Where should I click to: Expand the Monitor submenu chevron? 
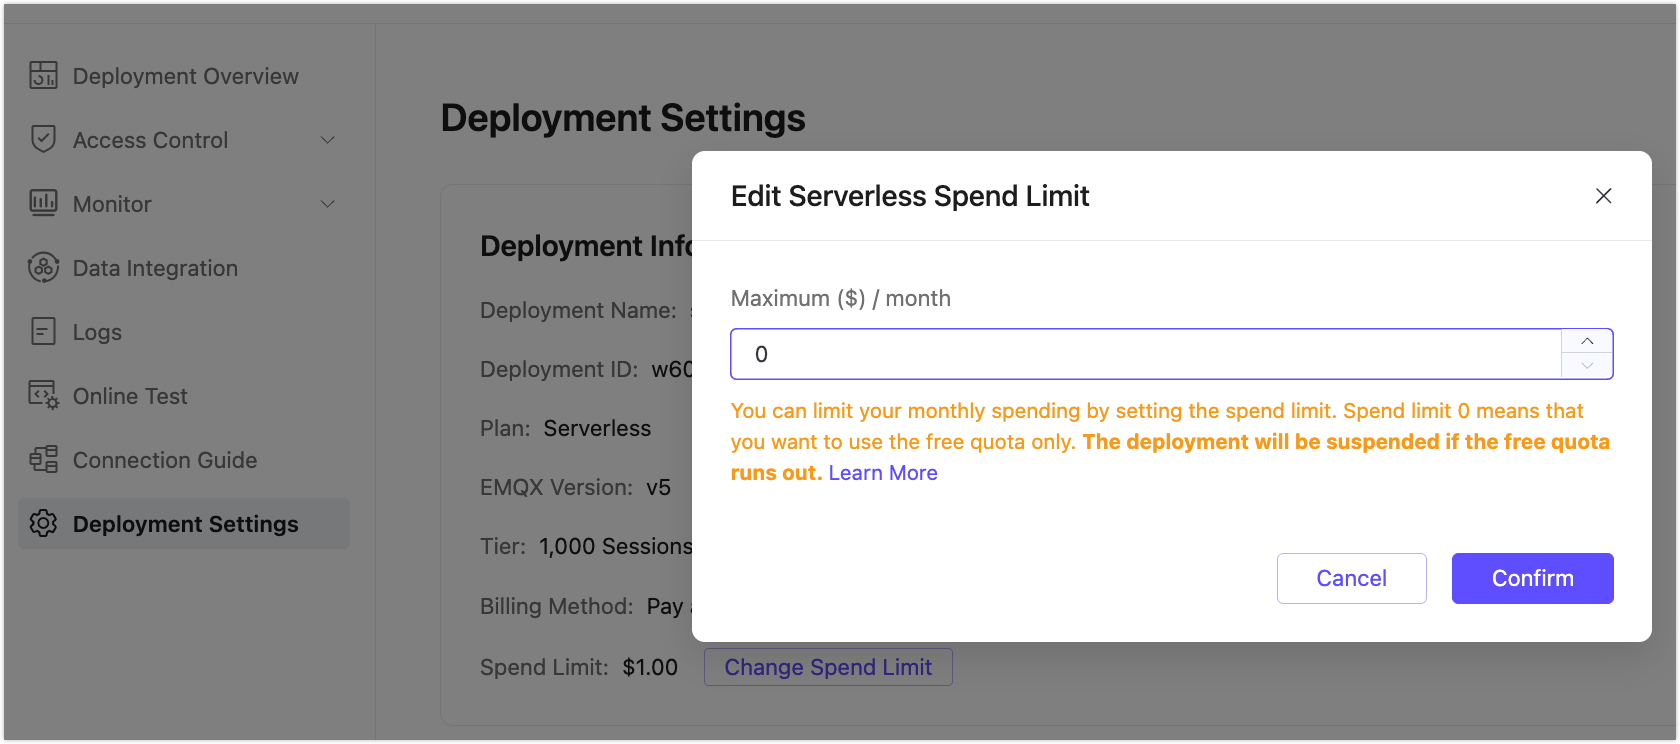point(327,204)
